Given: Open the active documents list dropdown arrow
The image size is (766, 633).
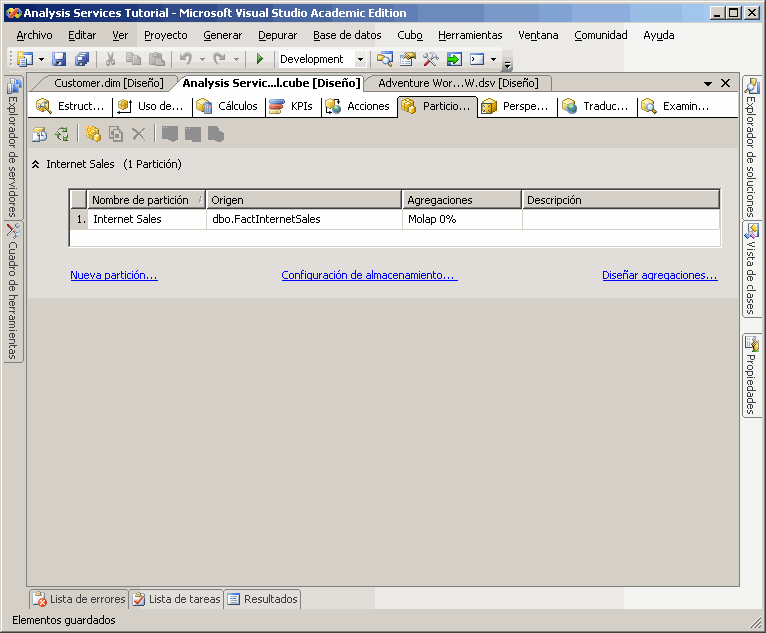Looking at the screenshot, I should click(x=707, y=84).
